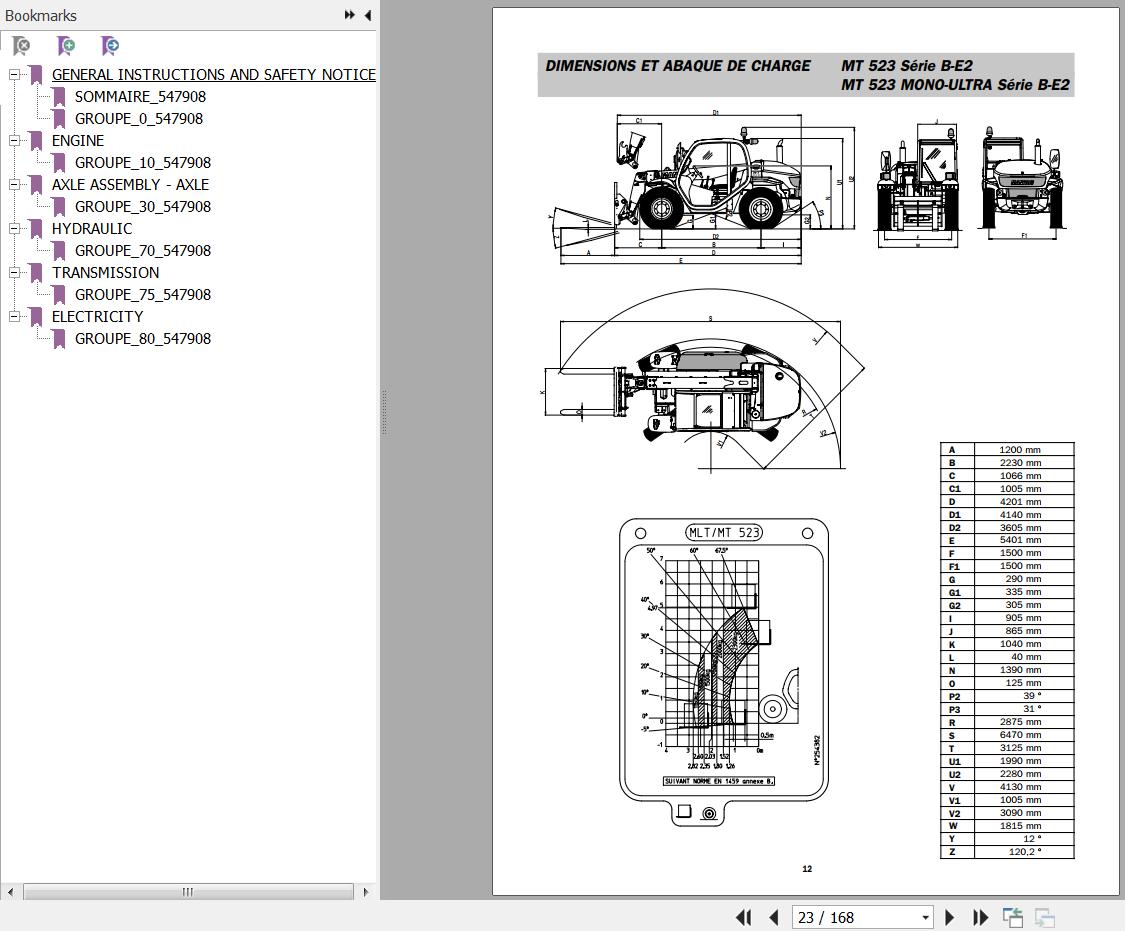The image size is (1125, 931).
Task: Click table value '1200 mm' for row A
Action: tap(1020, 450)
